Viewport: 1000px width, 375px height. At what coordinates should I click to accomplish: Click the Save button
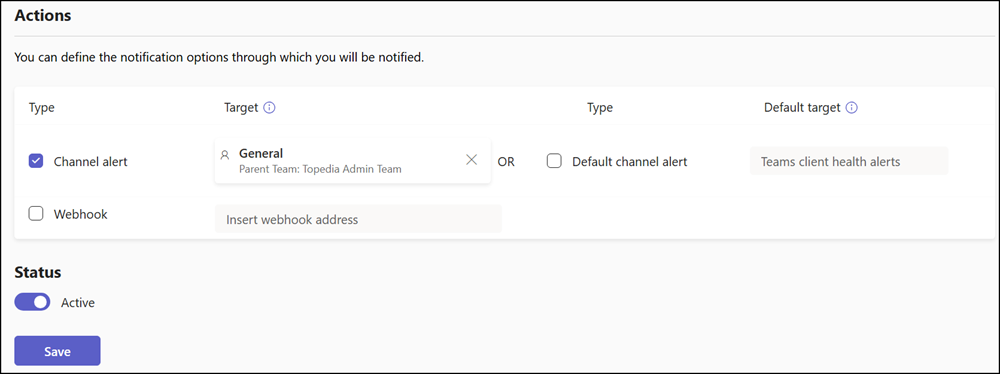coord(57,351)
